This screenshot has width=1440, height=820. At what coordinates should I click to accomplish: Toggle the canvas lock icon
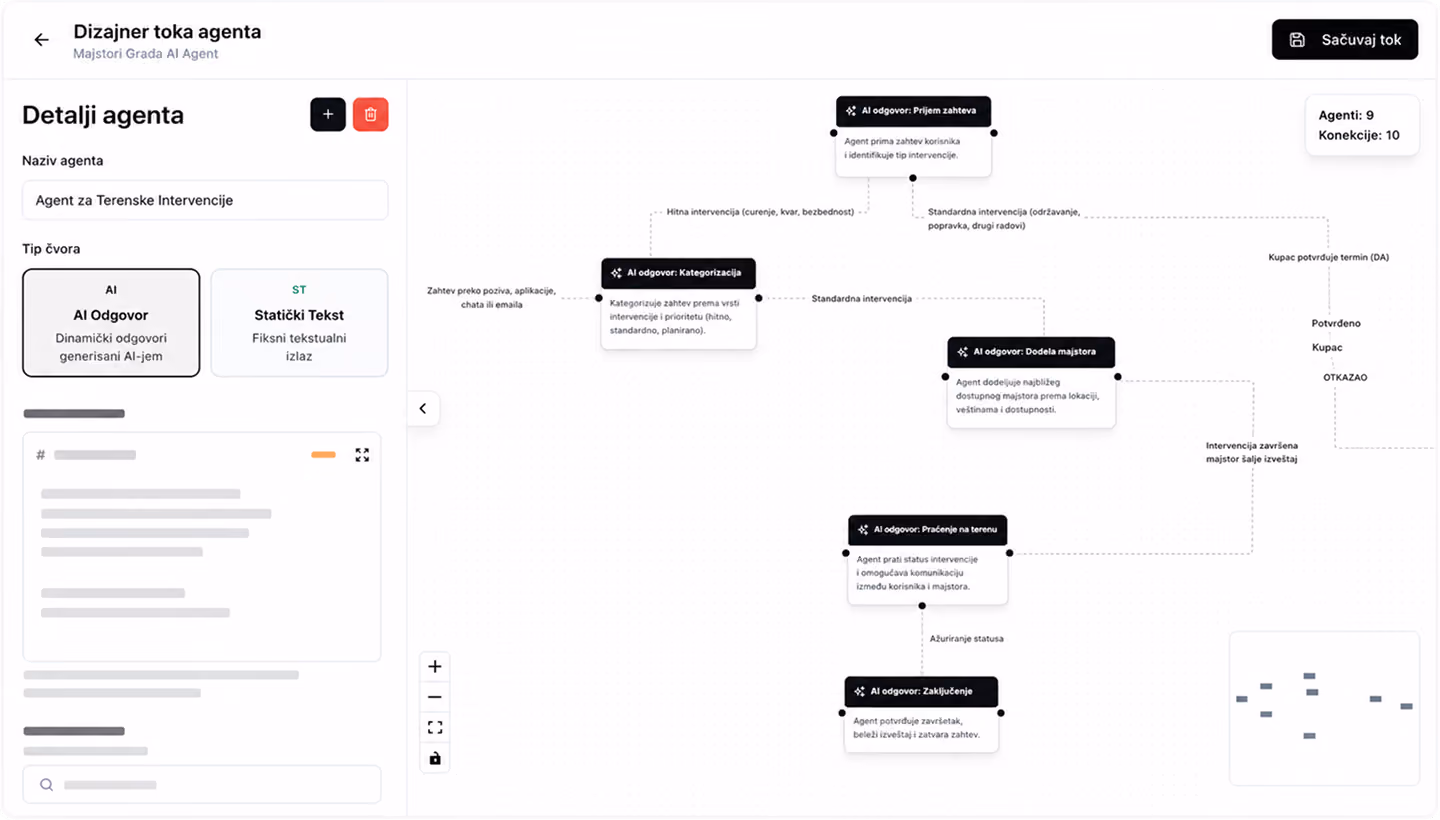click(x=434, y=758)
